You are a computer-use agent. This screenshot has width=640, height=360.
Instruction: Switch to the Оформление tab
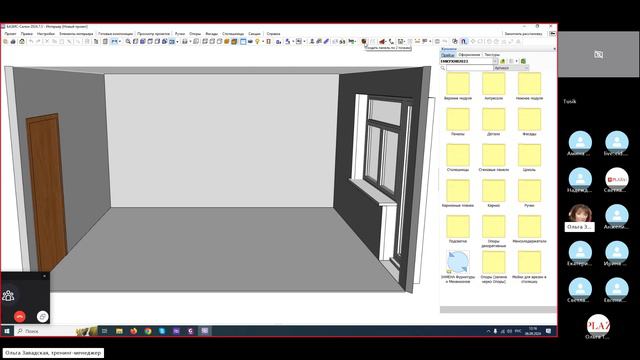point(469,55)
